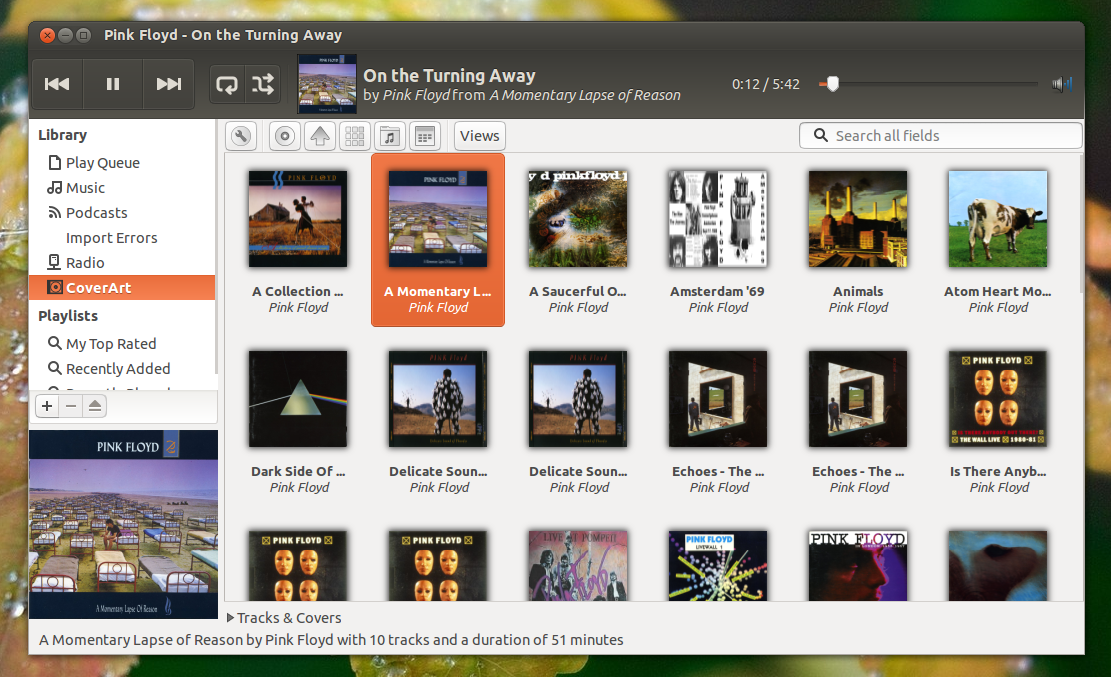
Task: Pause the current song
Action: click(113, 84)
